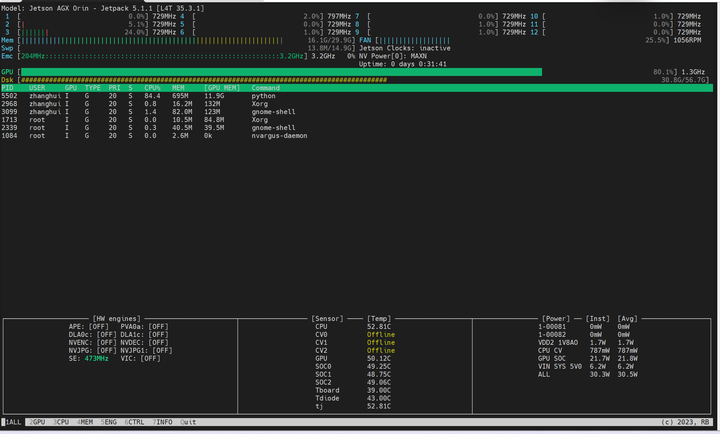Viewport: 720px width, 434px height.
Task: Click the NVENC: [OFF] engine entry
Action: pyautogui.click(x=92, y=343)
